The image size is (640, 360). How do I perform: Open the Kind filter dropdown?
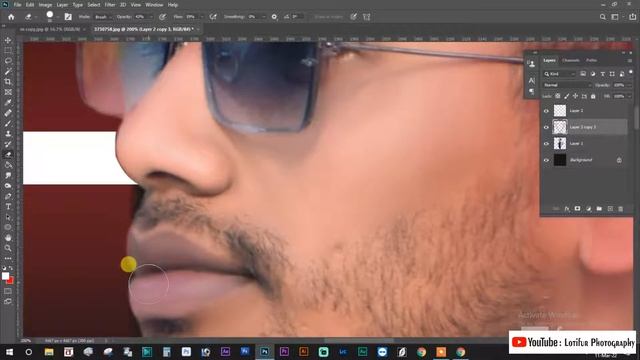tap(560, 74)
